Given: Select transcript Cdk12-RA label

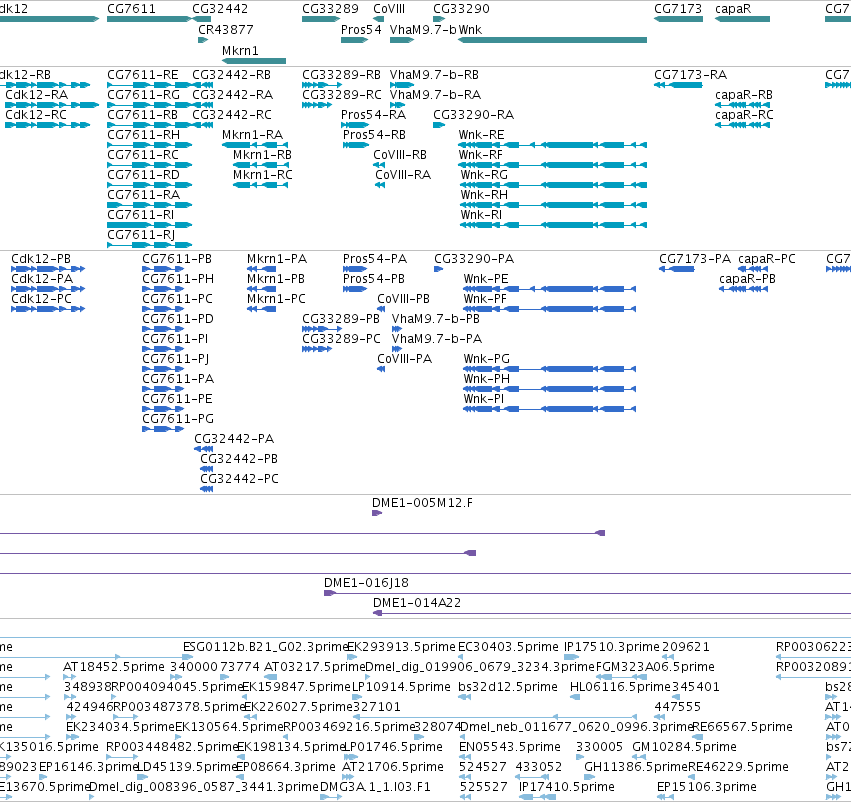Looking at the screenshot, I should point(37,94).
